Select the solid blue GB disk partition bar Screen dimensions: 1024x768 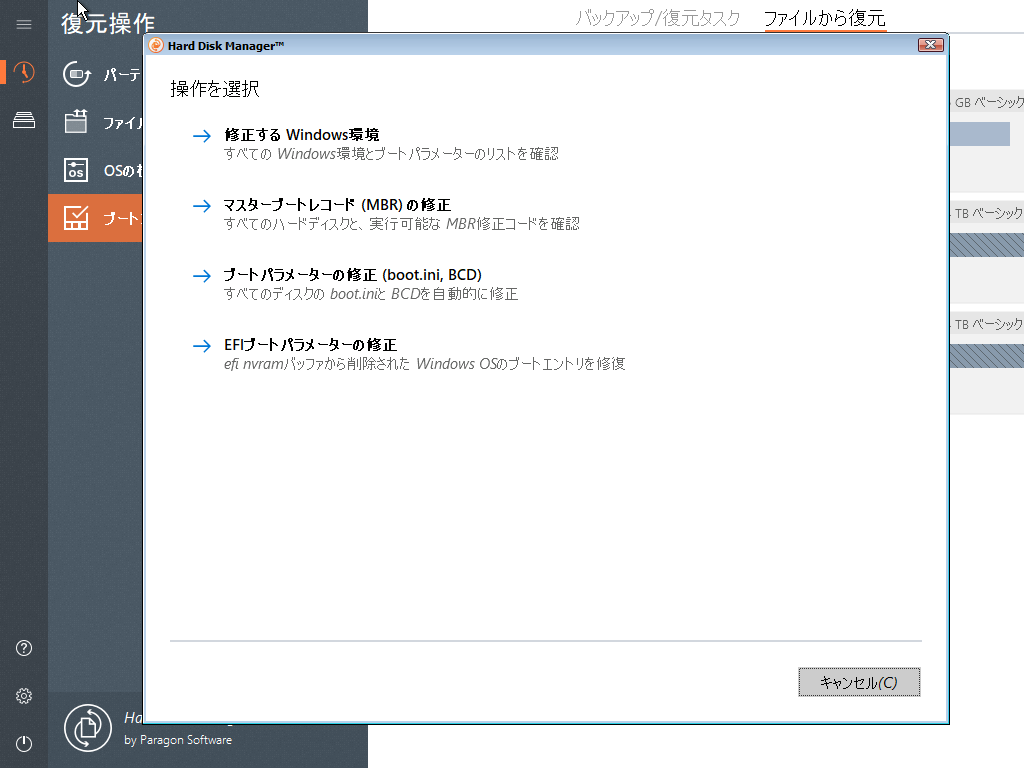tap(980, 134)
